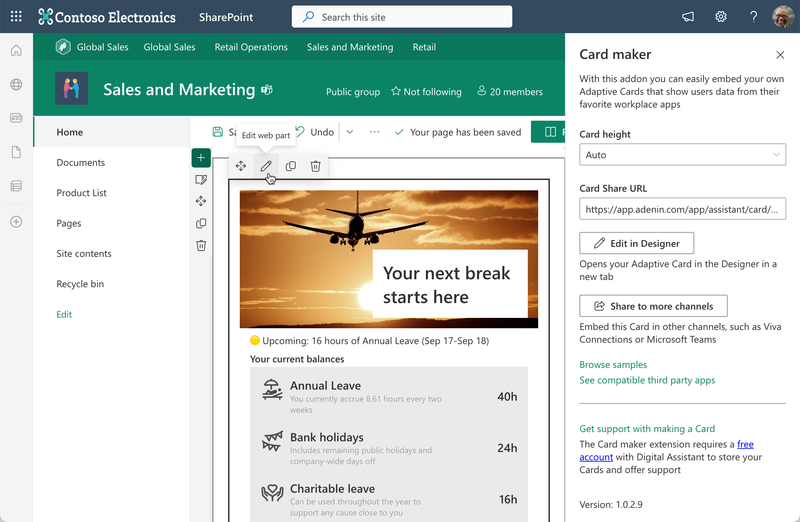Open the Retail Operations navigation tab

coord(251,47)
